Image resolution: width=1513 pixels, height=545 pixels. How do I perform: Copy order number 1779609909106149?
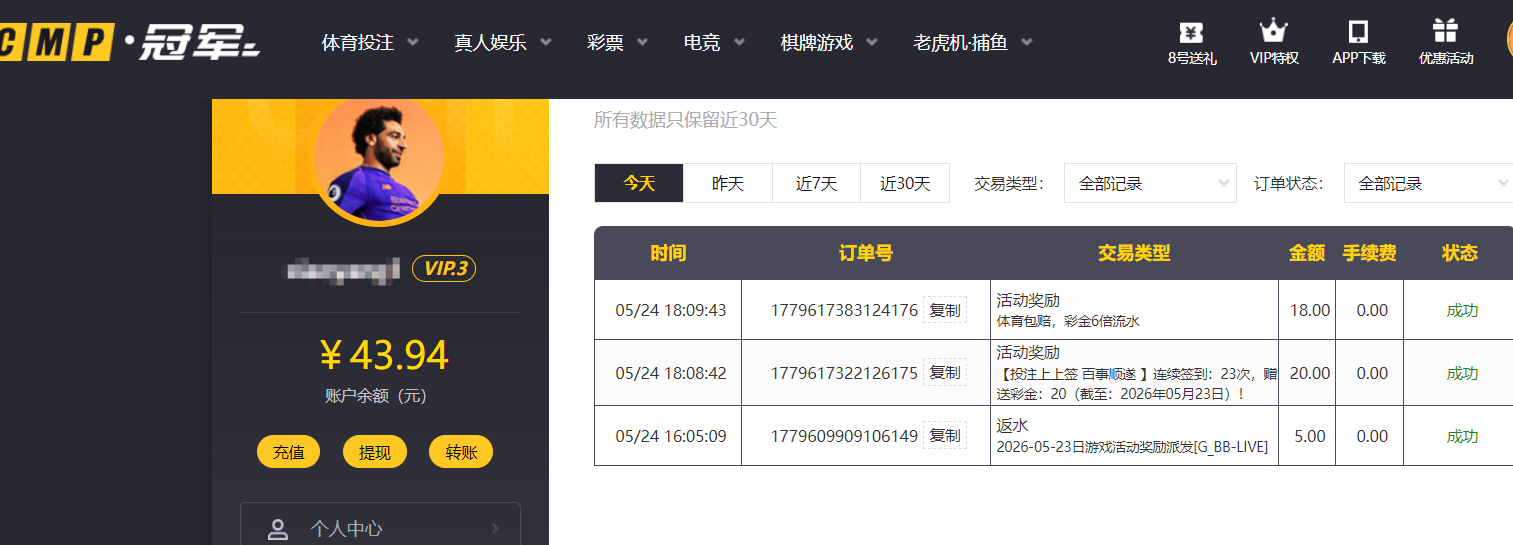(945, 435)
